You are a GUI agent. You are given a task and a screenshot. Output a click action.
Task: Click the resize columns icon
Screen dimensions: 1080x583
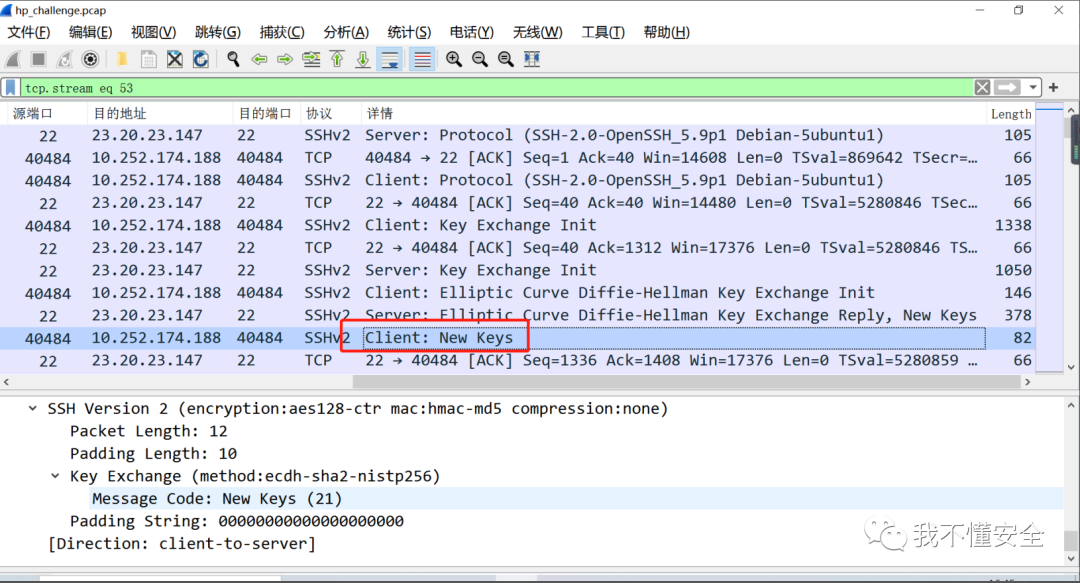[x=532, y=59]
